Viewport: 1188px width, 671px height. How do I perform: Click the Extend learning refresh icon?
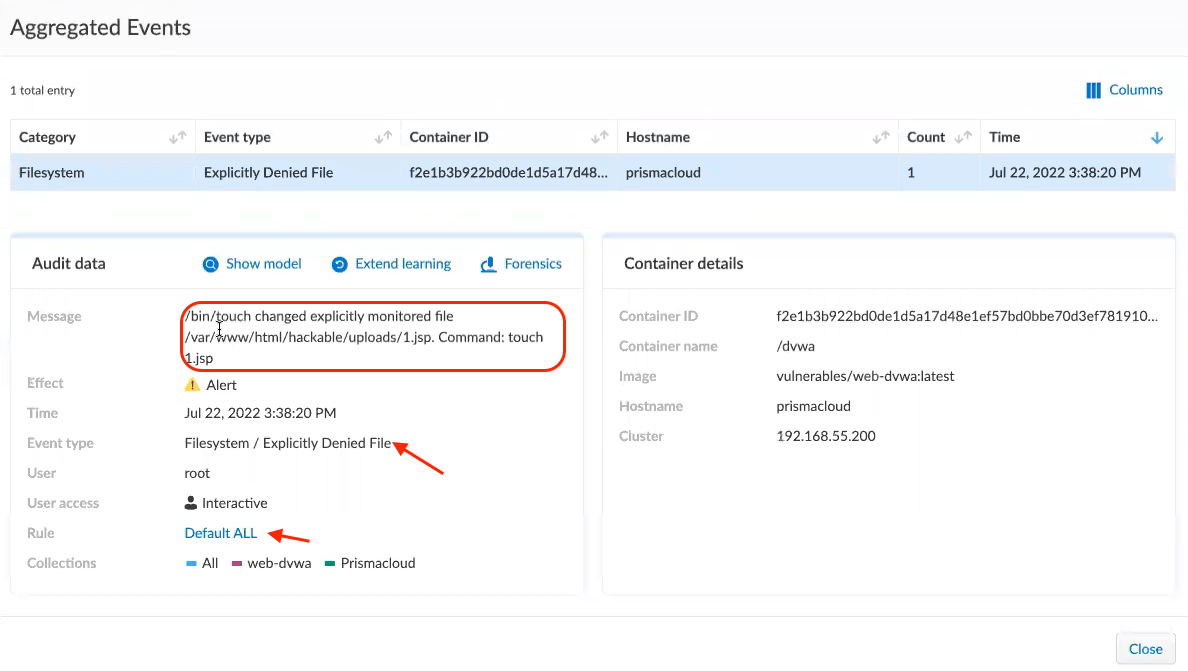(x=339, y=265)
